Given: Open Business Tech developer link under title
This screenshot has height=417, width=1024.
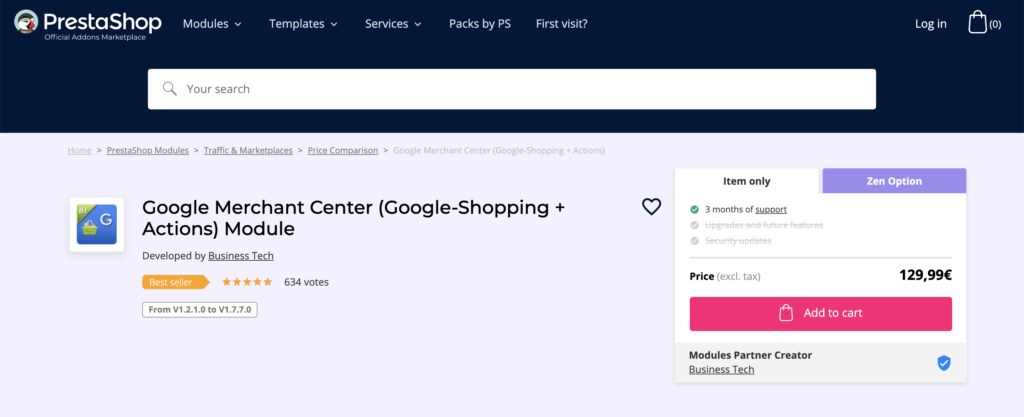Looking at the screenshot, I should [241, 256].
